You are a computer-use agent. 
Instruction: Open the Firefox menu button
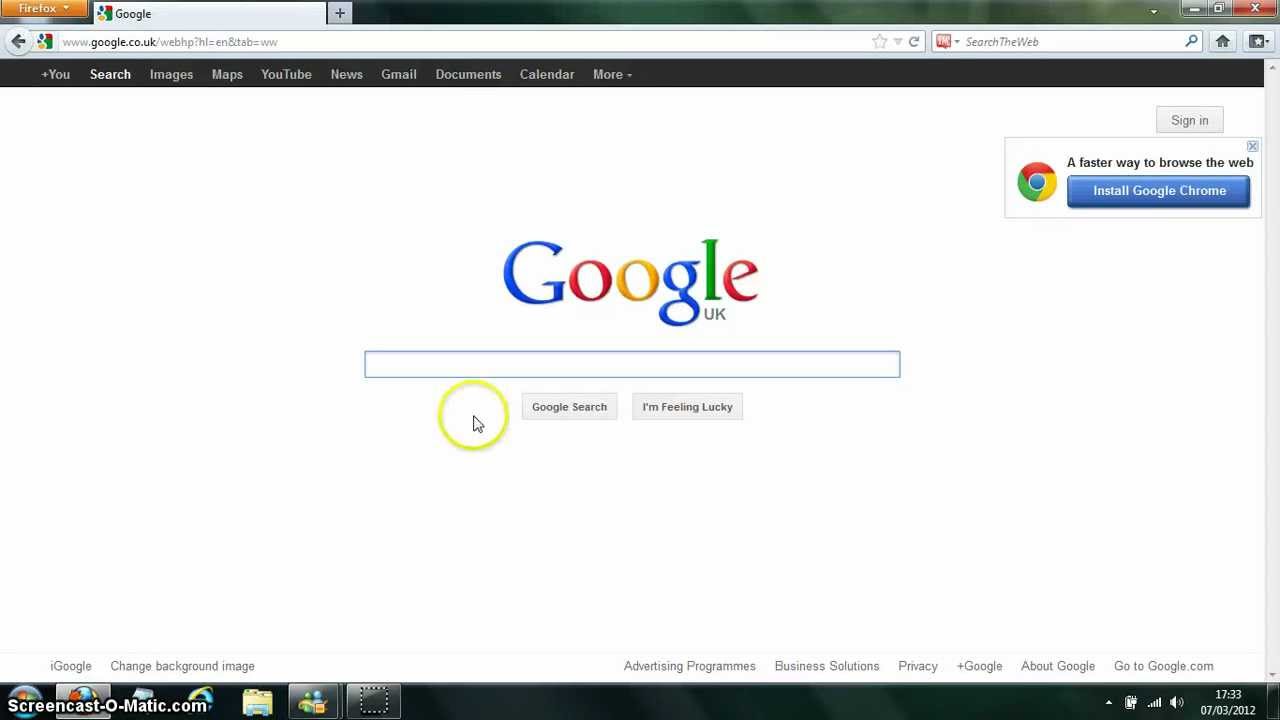(x=43, y=9)
